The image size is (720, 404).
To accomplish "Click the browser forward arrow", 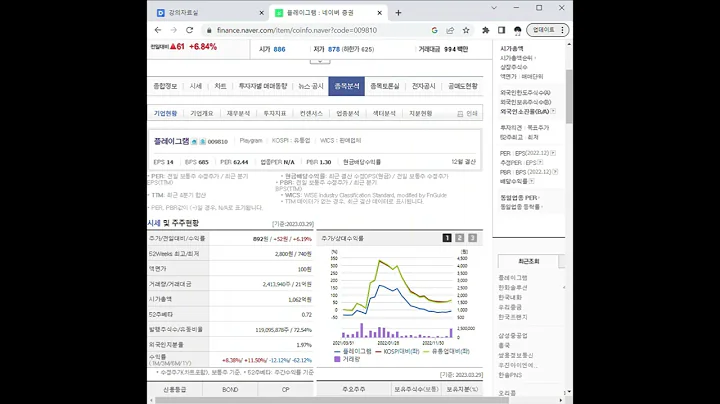I will pos(174,30).
